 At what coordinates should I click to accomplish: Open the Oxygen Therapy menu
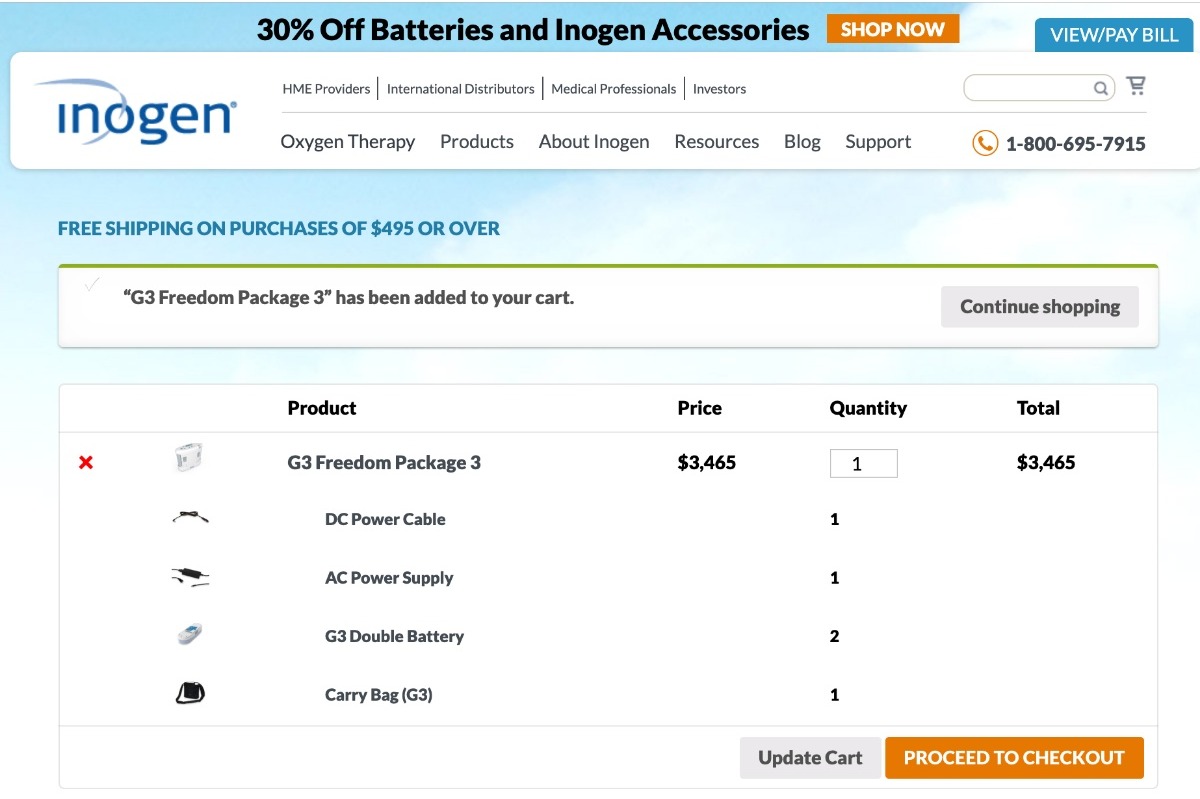348,142
